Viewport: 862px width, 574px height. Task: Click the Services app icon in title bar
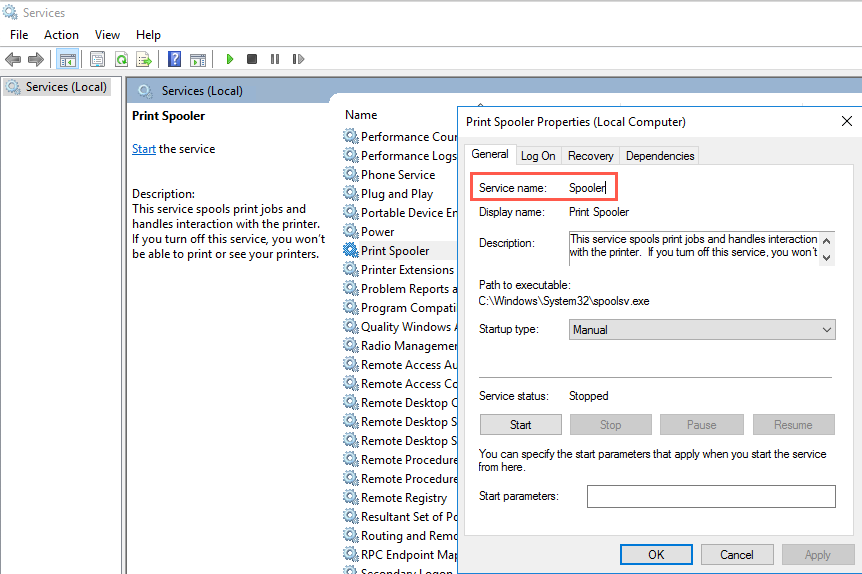tap(10, 12)
